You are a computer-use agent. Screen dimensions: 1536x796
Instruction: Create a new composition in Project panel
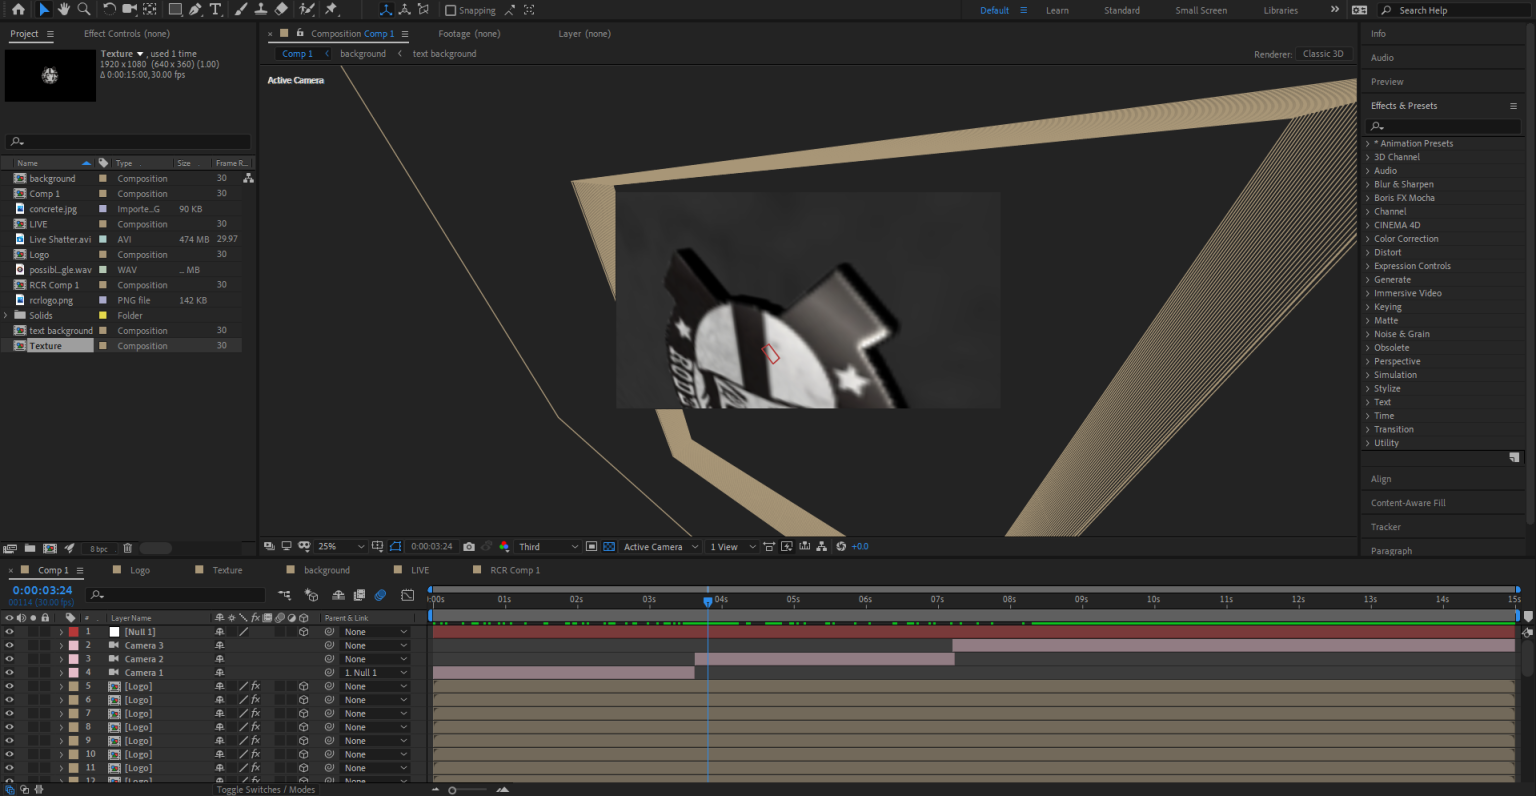(x=50, y=548)
